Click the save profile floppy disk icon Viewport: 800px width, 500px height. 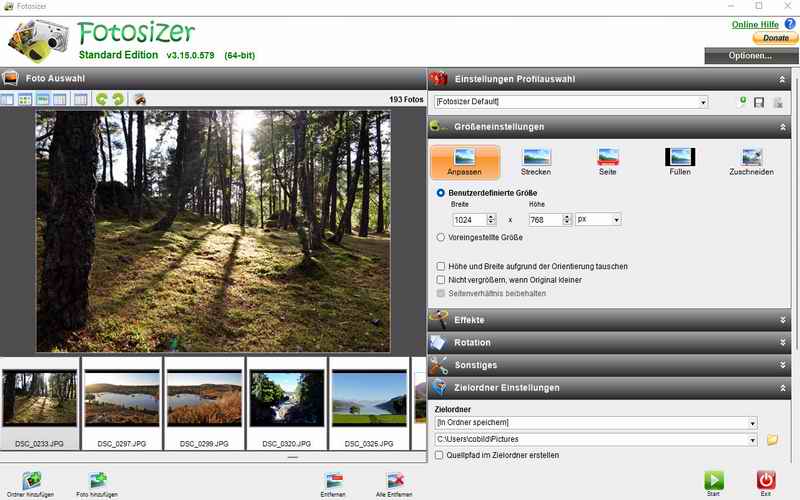click(x=759, y=102)
